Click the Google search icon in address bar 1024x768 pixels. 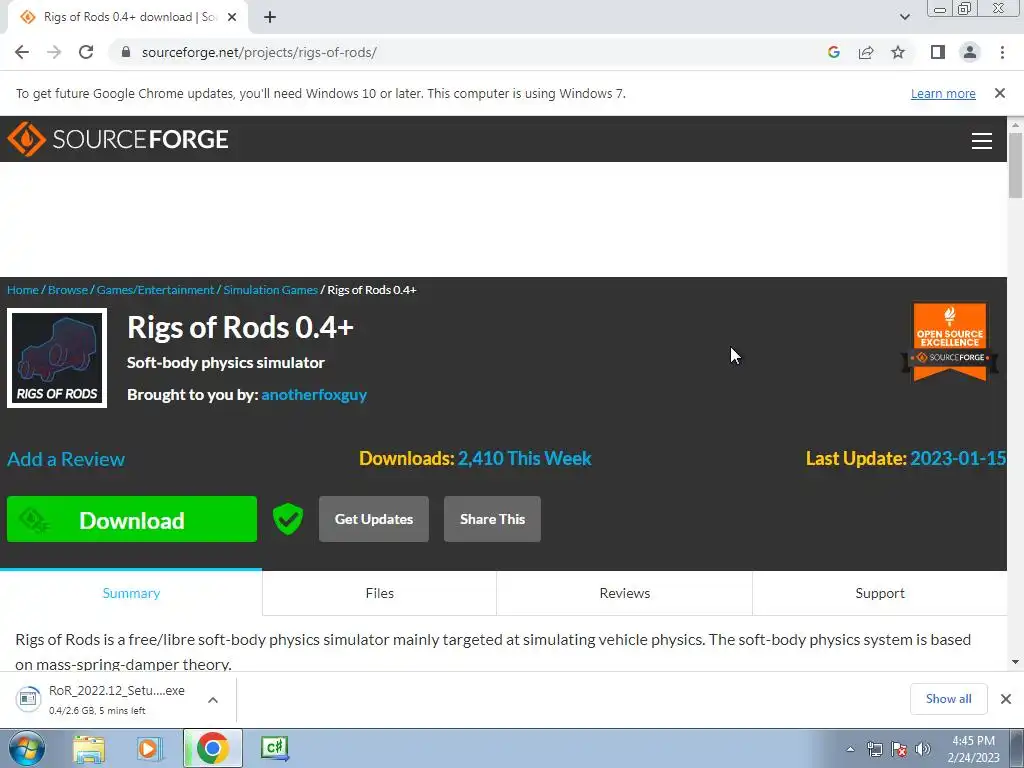click(833, 52)
